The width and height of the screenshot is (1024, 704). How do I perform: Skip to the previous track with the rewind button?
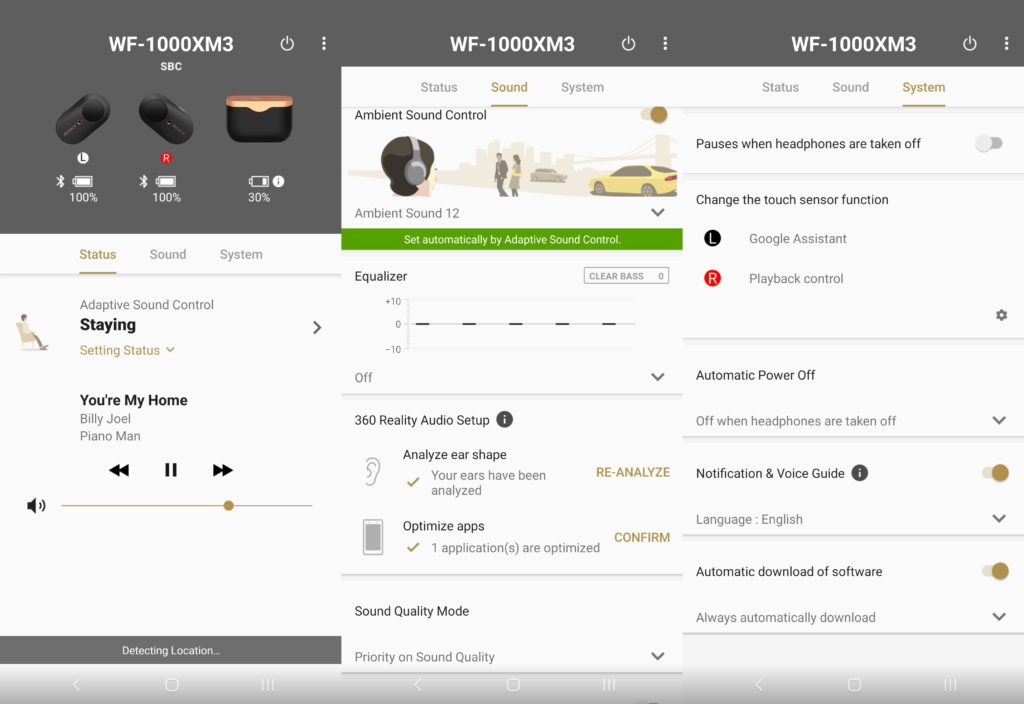119,470
